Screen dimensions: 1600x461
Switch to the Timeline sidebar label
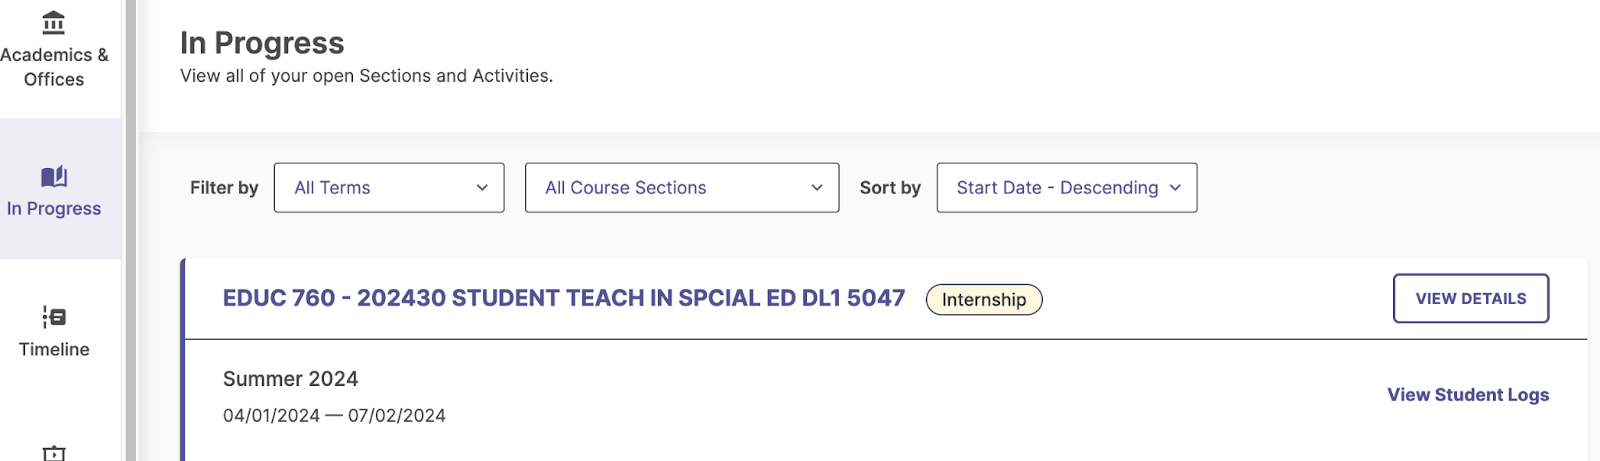54,349
